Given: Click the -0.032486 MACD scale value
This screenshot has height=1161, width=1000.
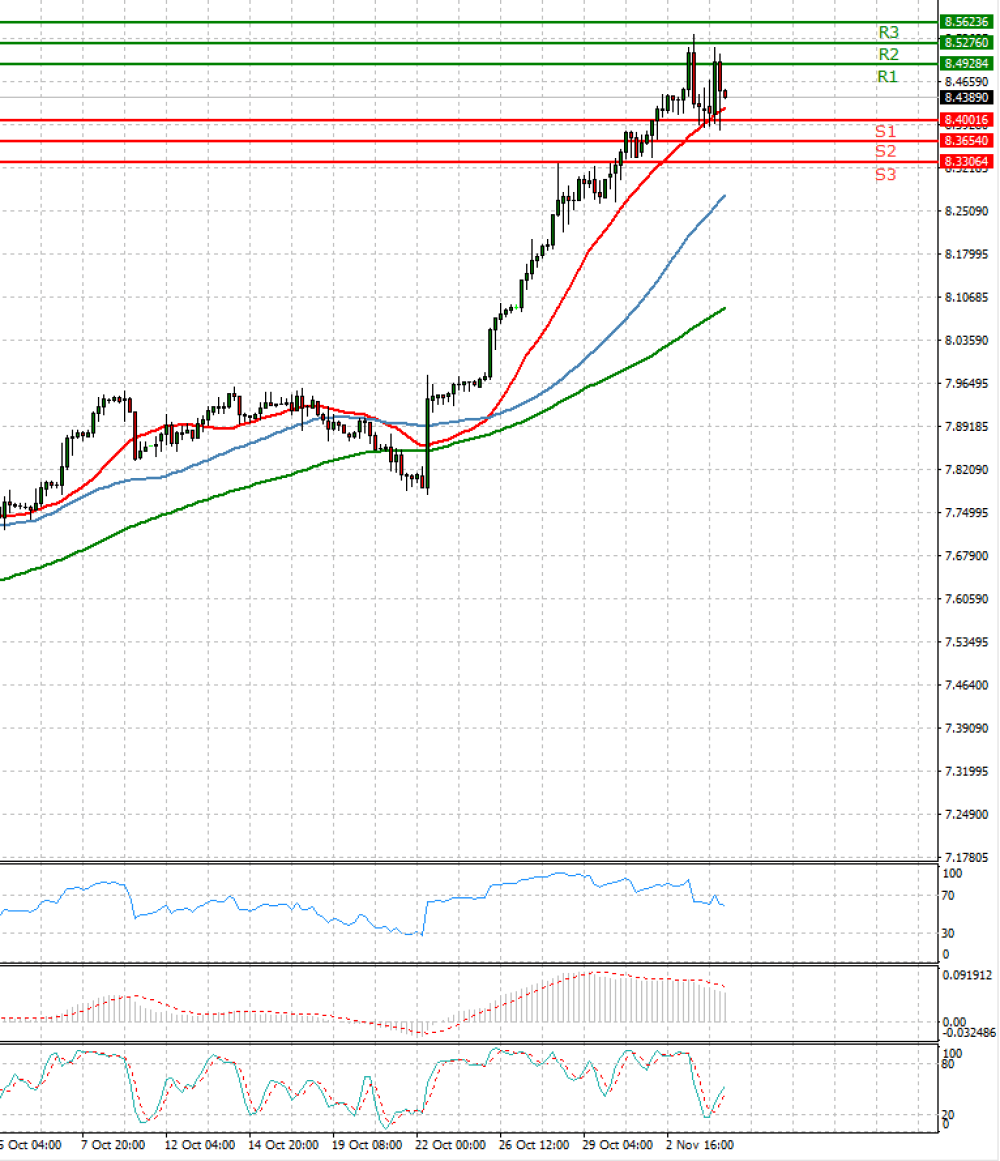Looking at the screenshot, I should coord(970,1032).
